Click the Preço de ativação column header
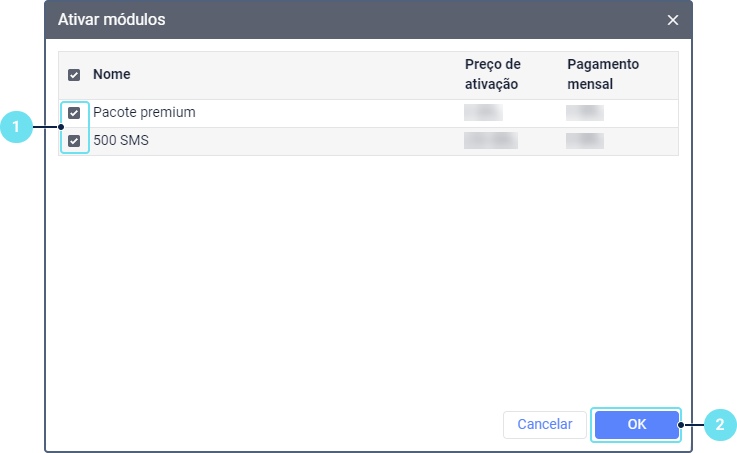 493,75
